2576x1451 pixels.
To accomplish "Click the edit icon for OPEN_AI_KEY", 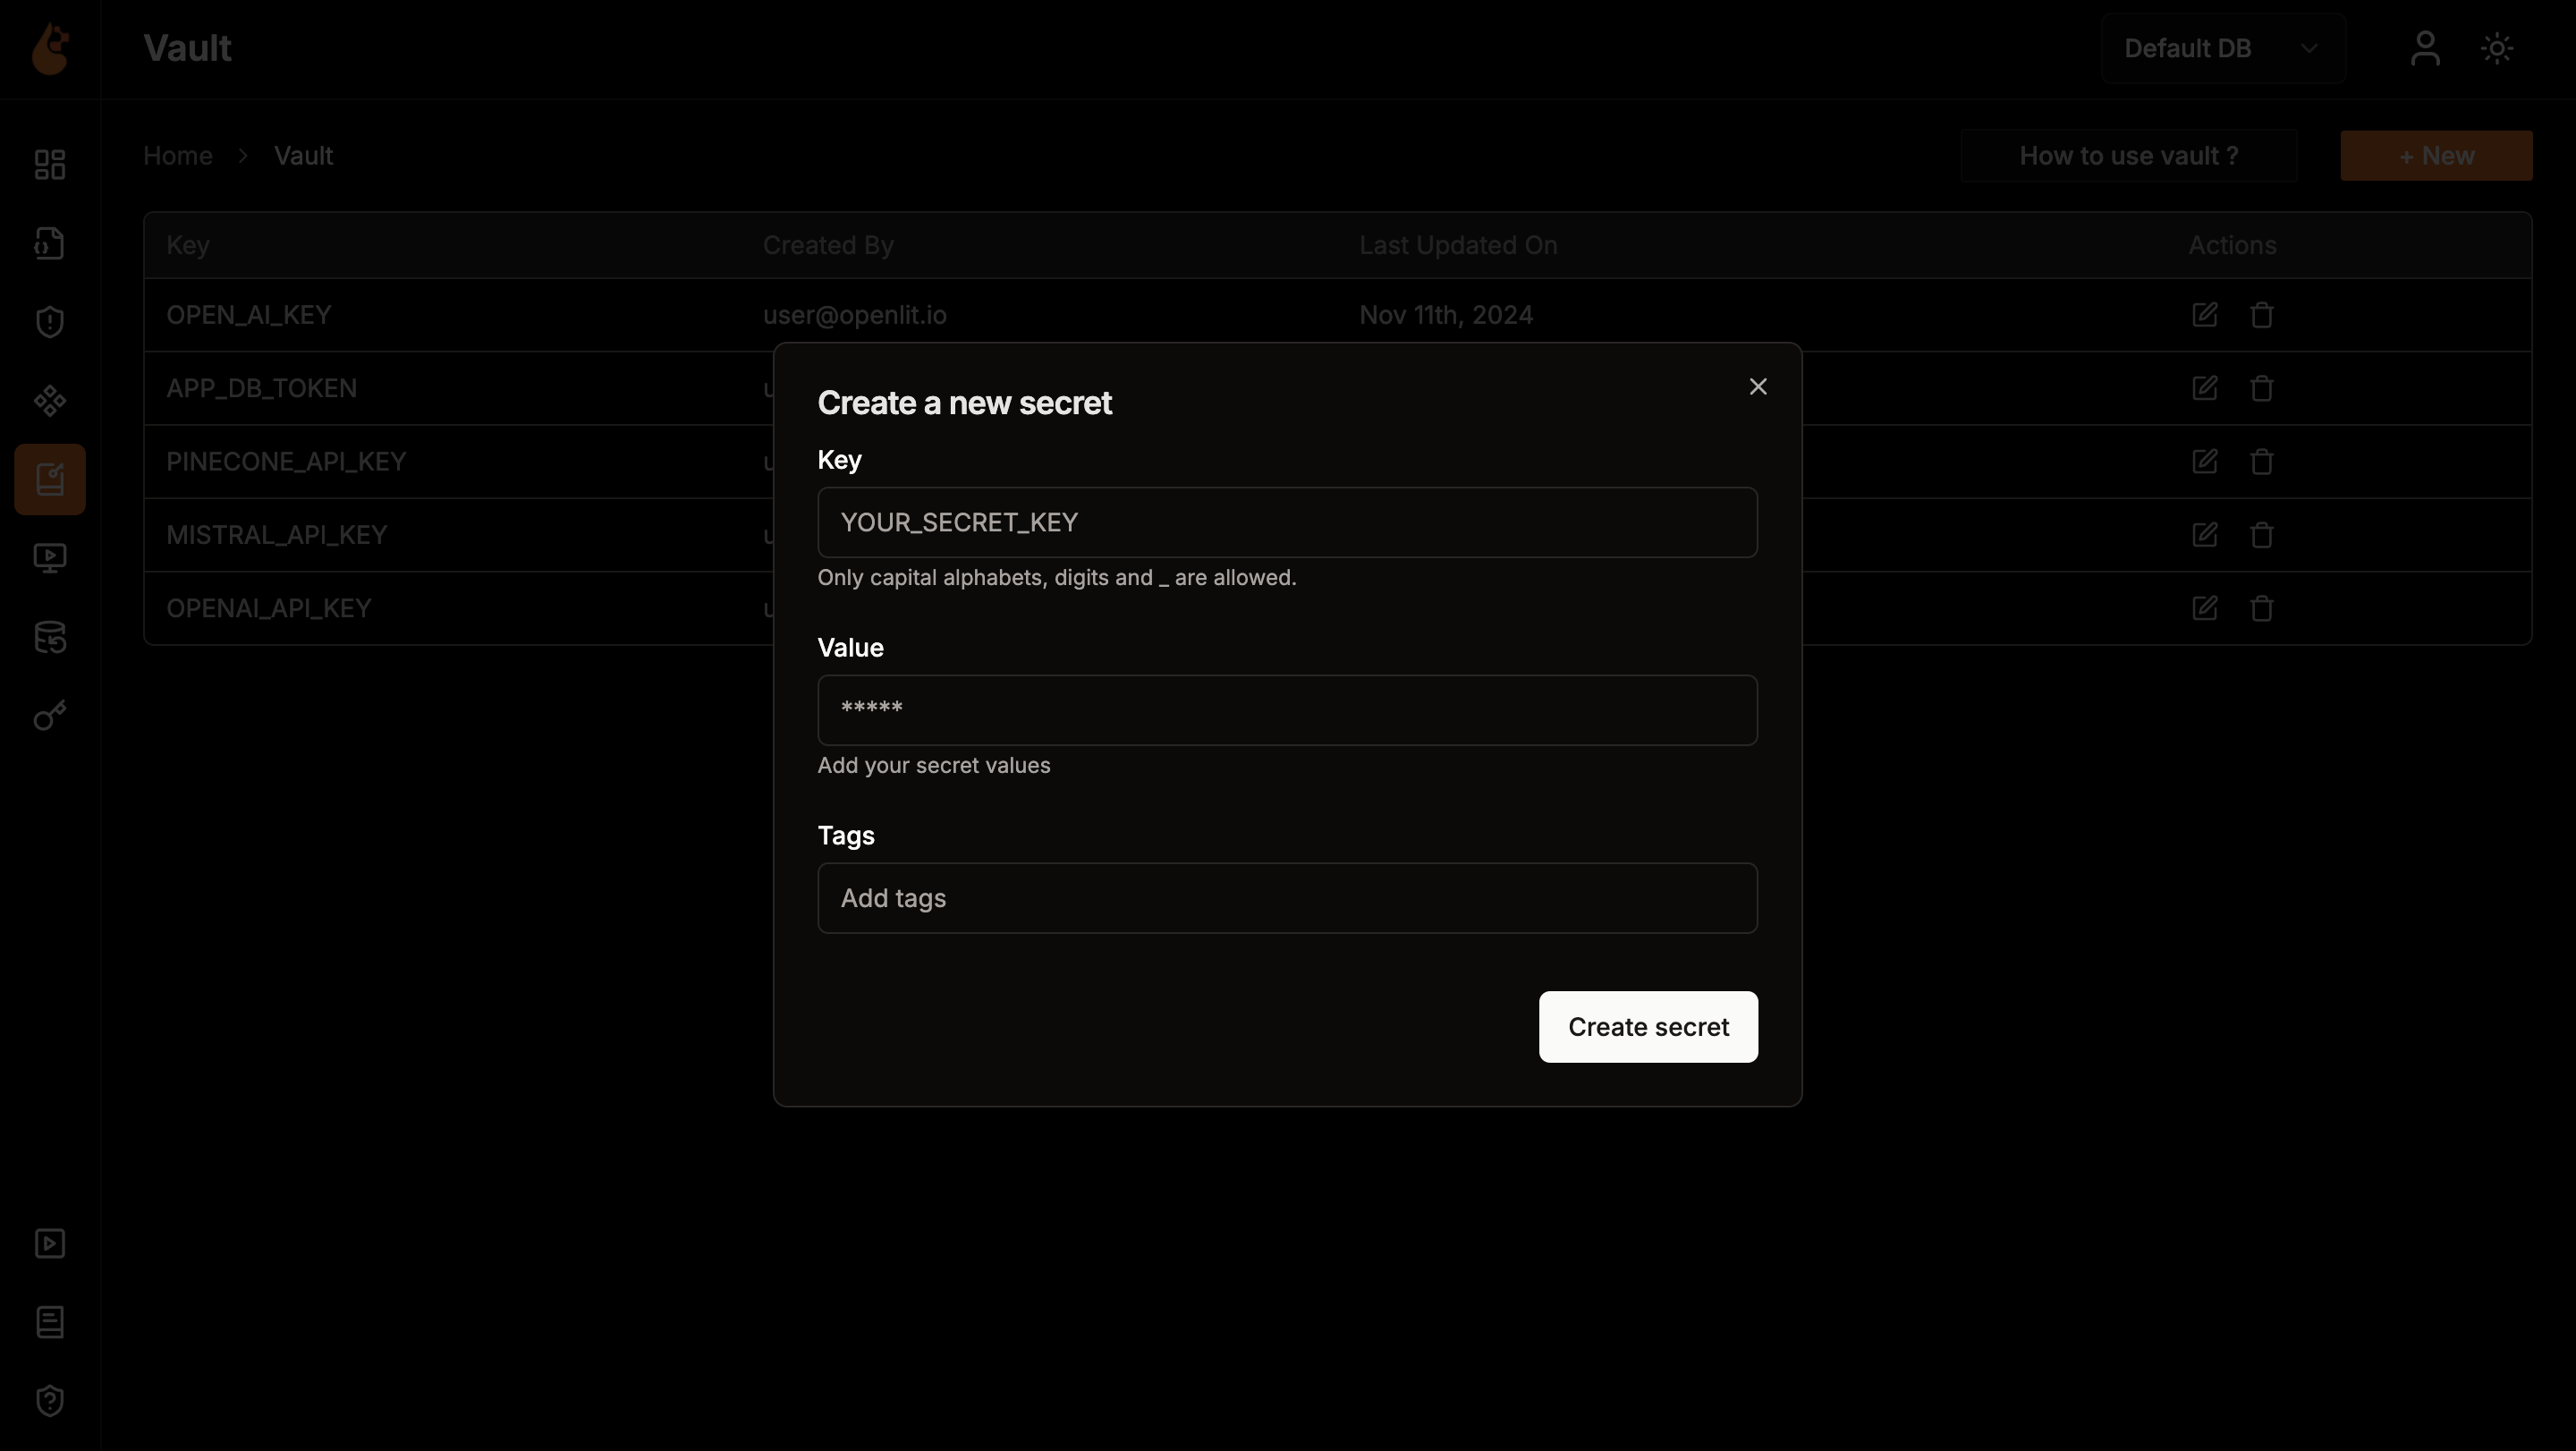I will tap(2205, 315).
